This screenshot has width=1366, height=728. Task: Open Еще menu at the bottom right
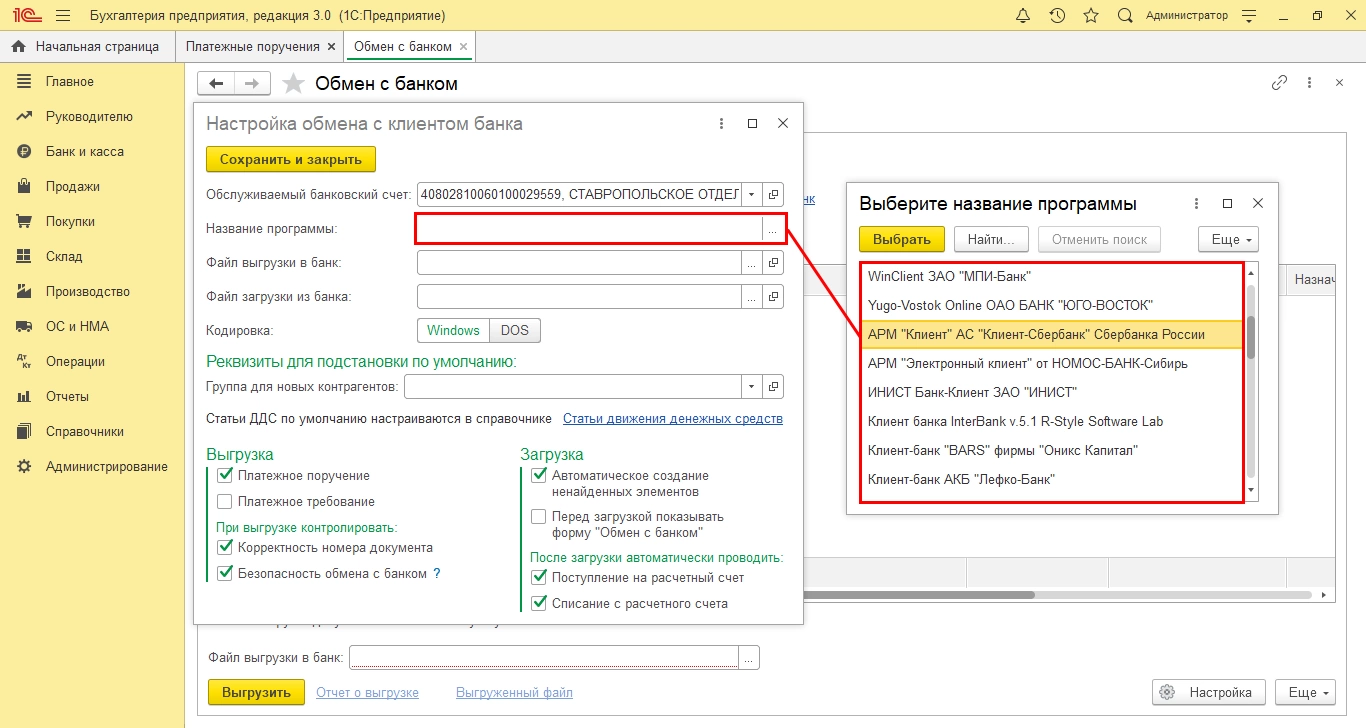pyautogui.click(x=1306, y=692)
